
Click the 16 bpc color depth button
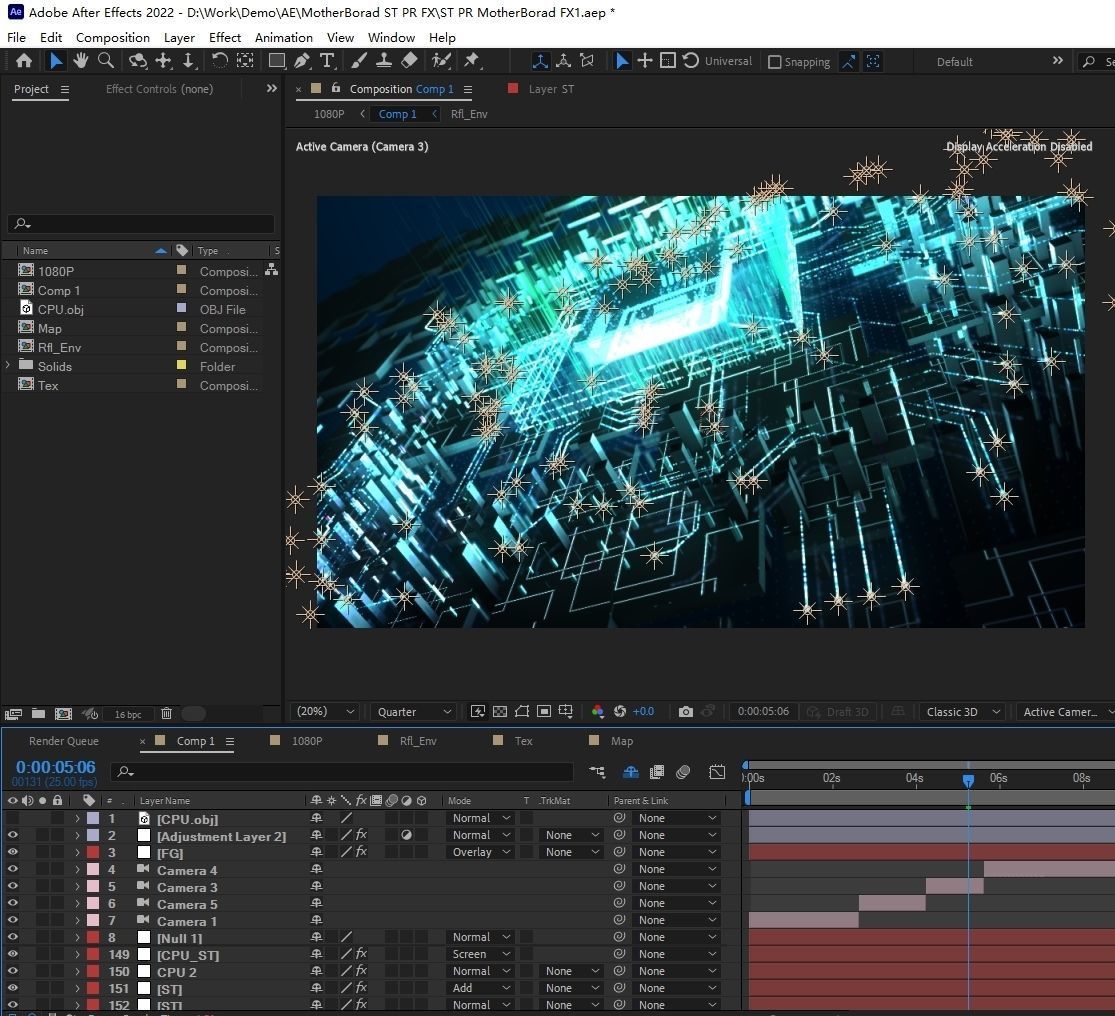click(x=128, y=714)
